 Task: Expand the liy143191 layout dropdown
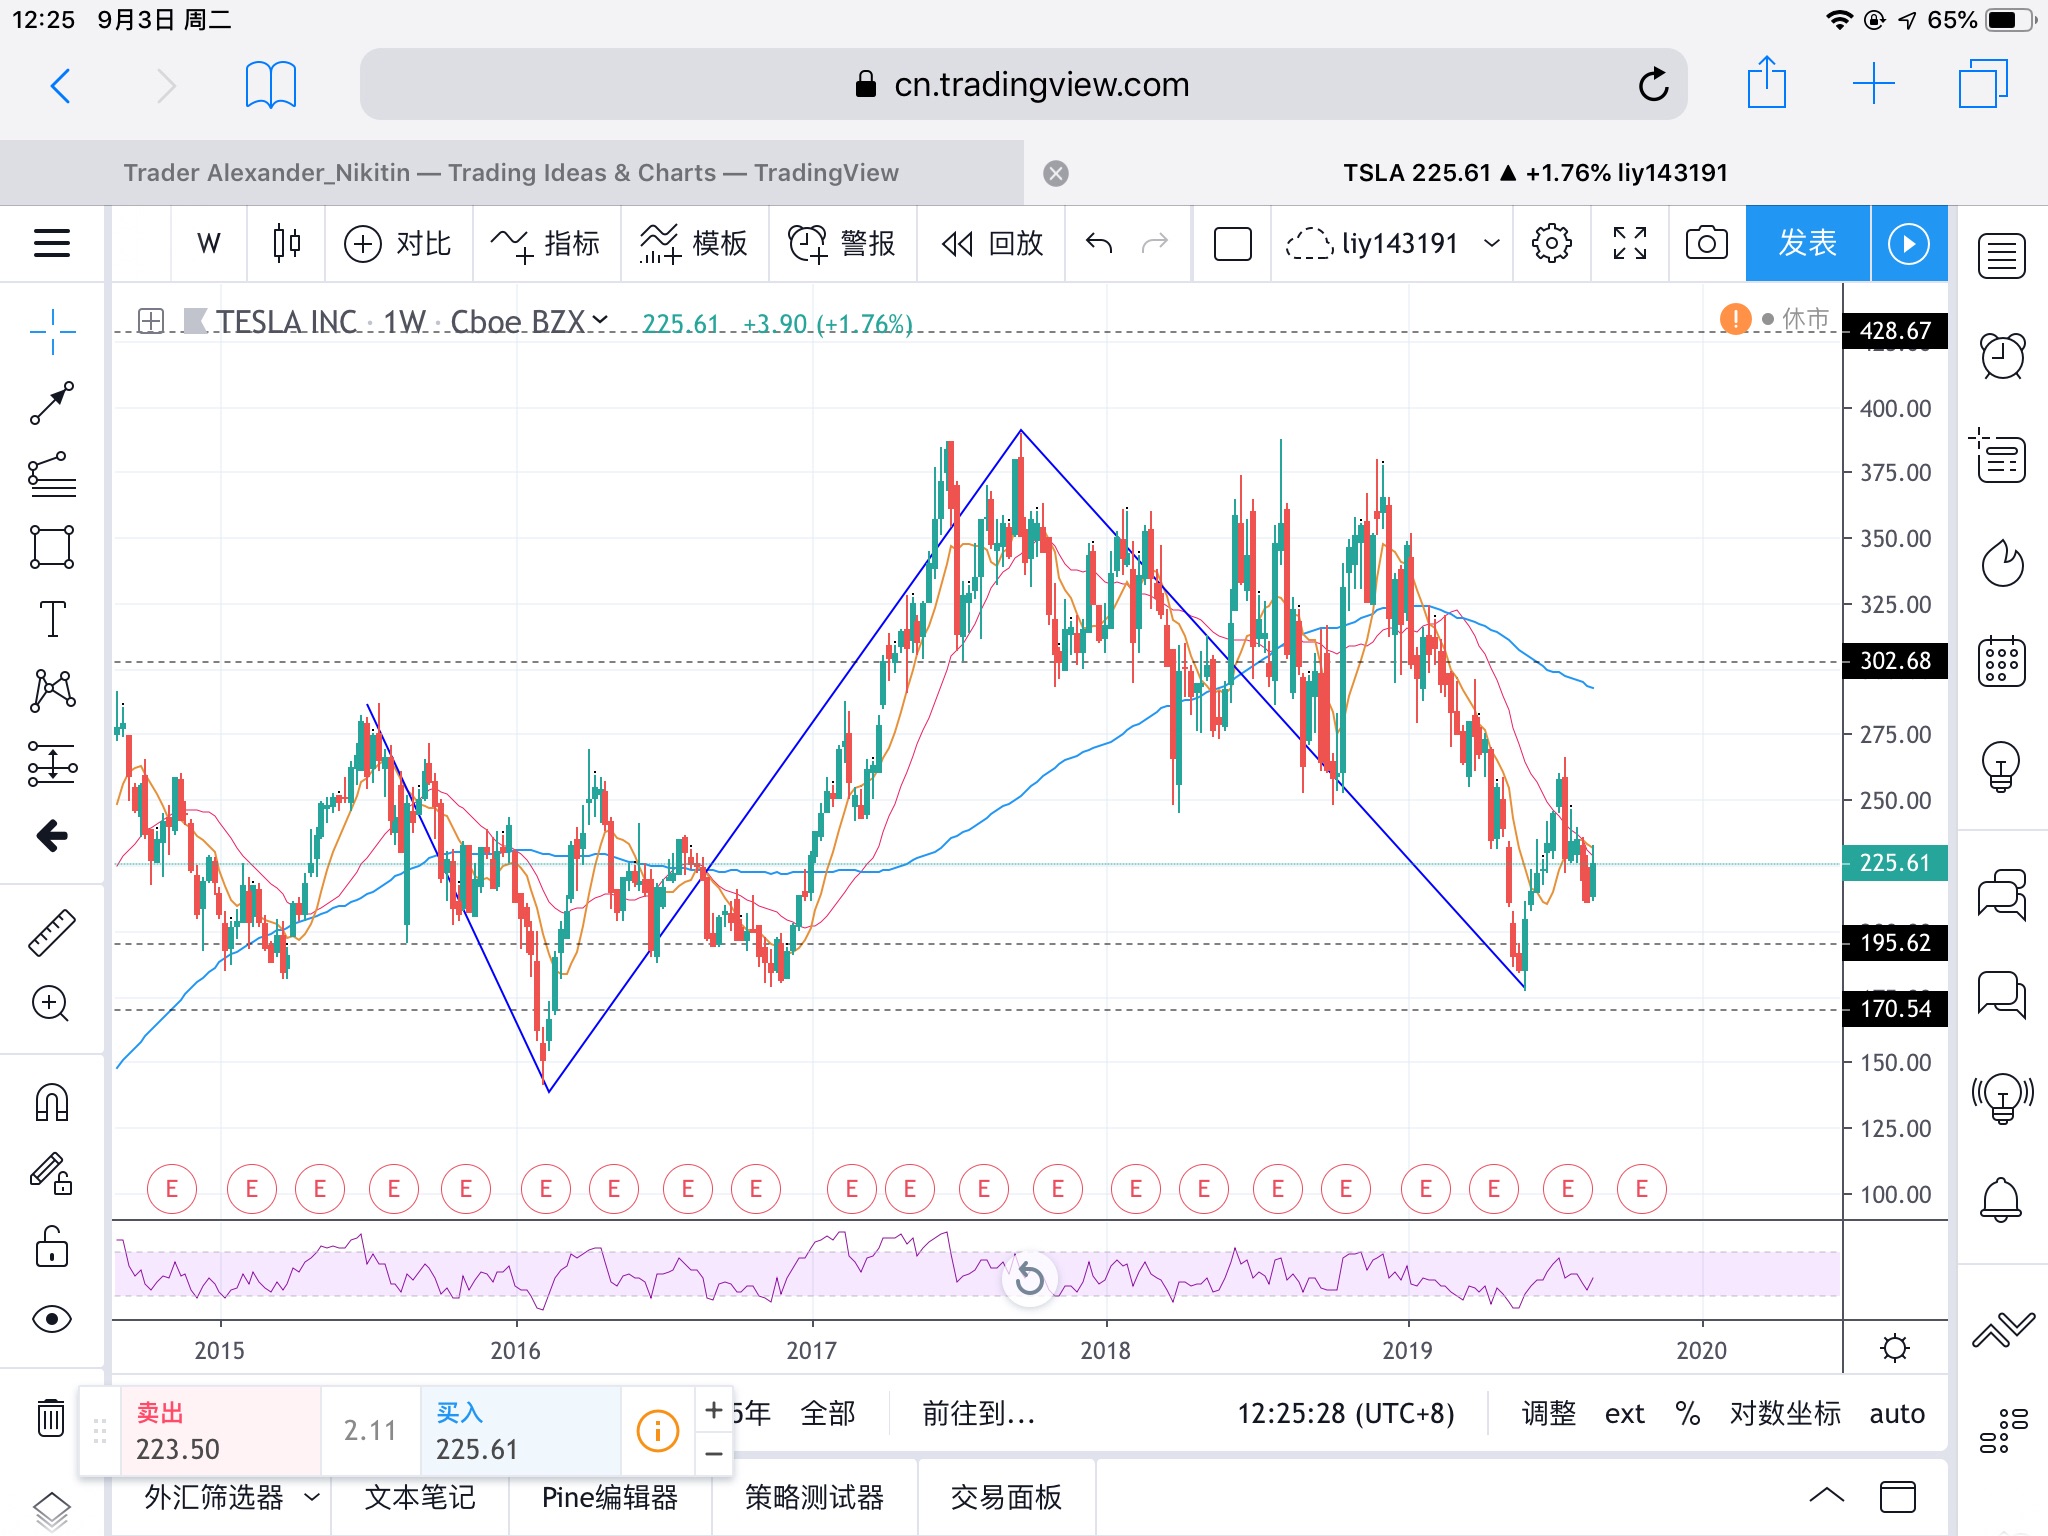1491,243
